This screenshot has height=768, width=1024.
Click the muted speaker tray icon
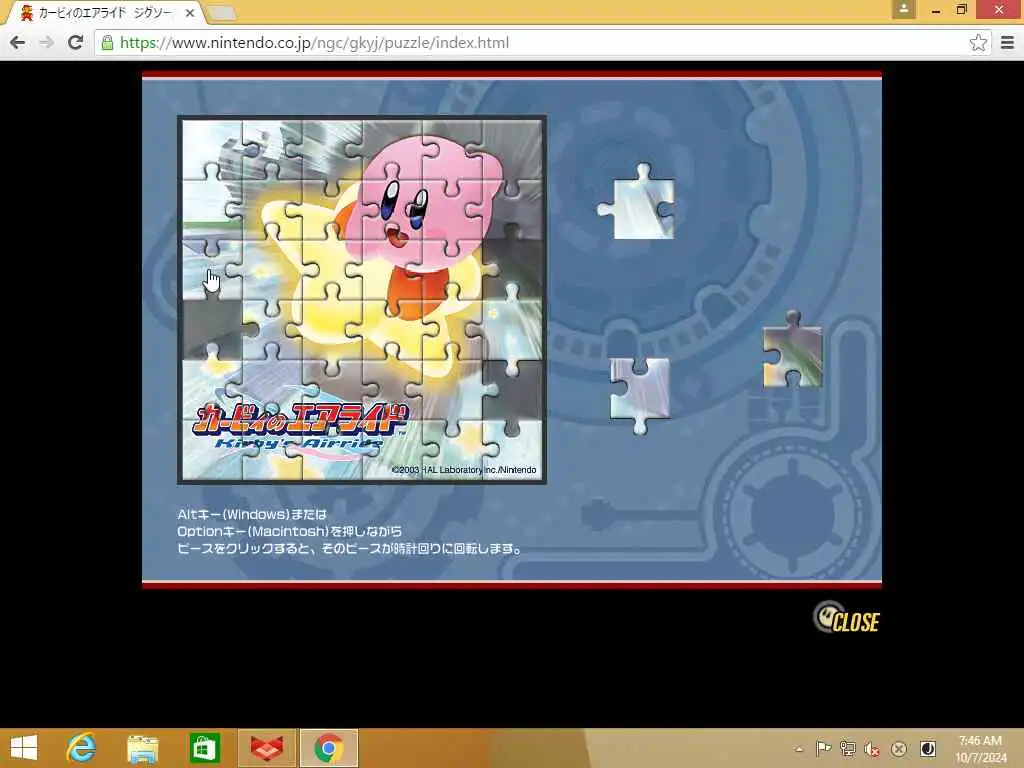(872, 748)
